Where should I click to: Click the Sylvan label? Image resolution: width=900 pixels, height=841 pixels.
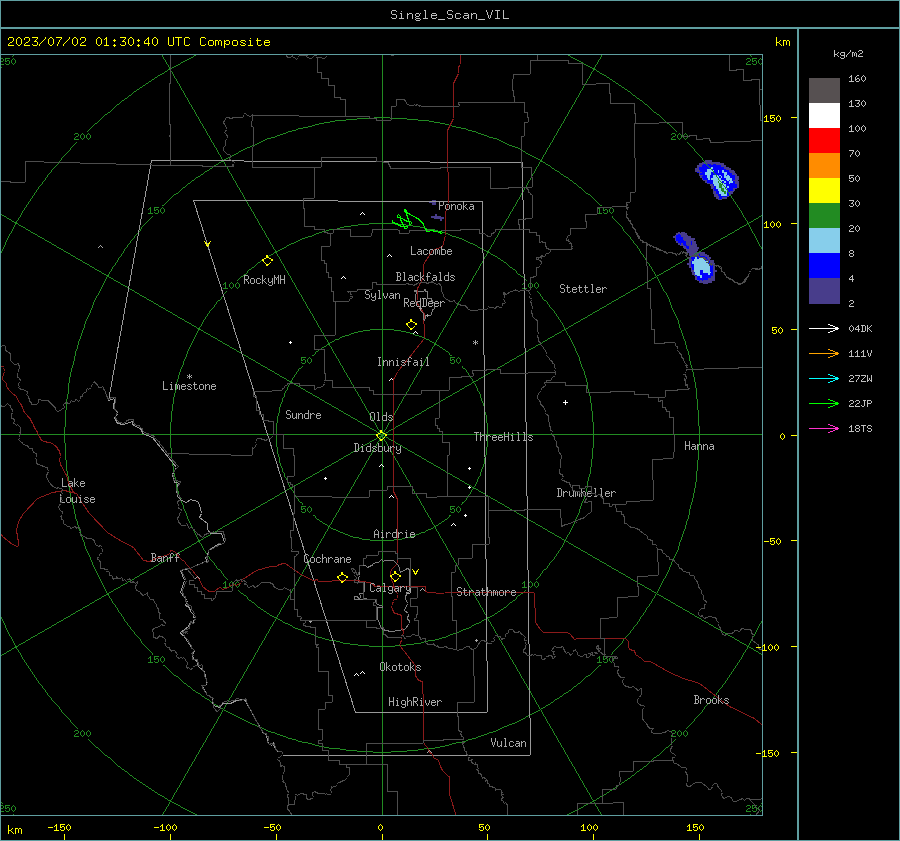(382, 295)
